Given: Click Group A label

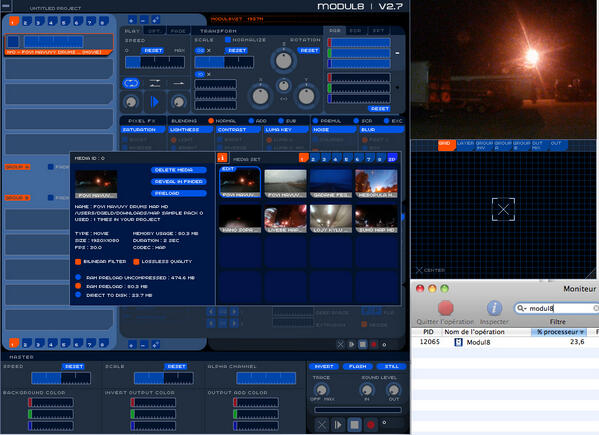Looking at the screenshot, I should tap(17, 167).
